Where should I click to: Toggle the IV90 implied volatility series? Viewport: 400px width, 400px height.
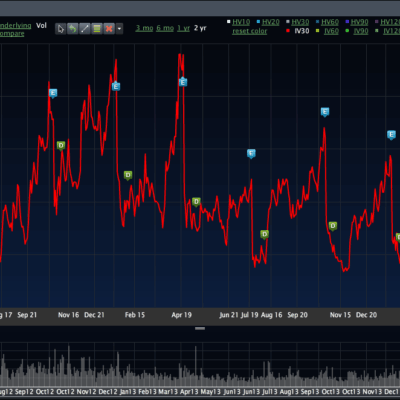361,31
